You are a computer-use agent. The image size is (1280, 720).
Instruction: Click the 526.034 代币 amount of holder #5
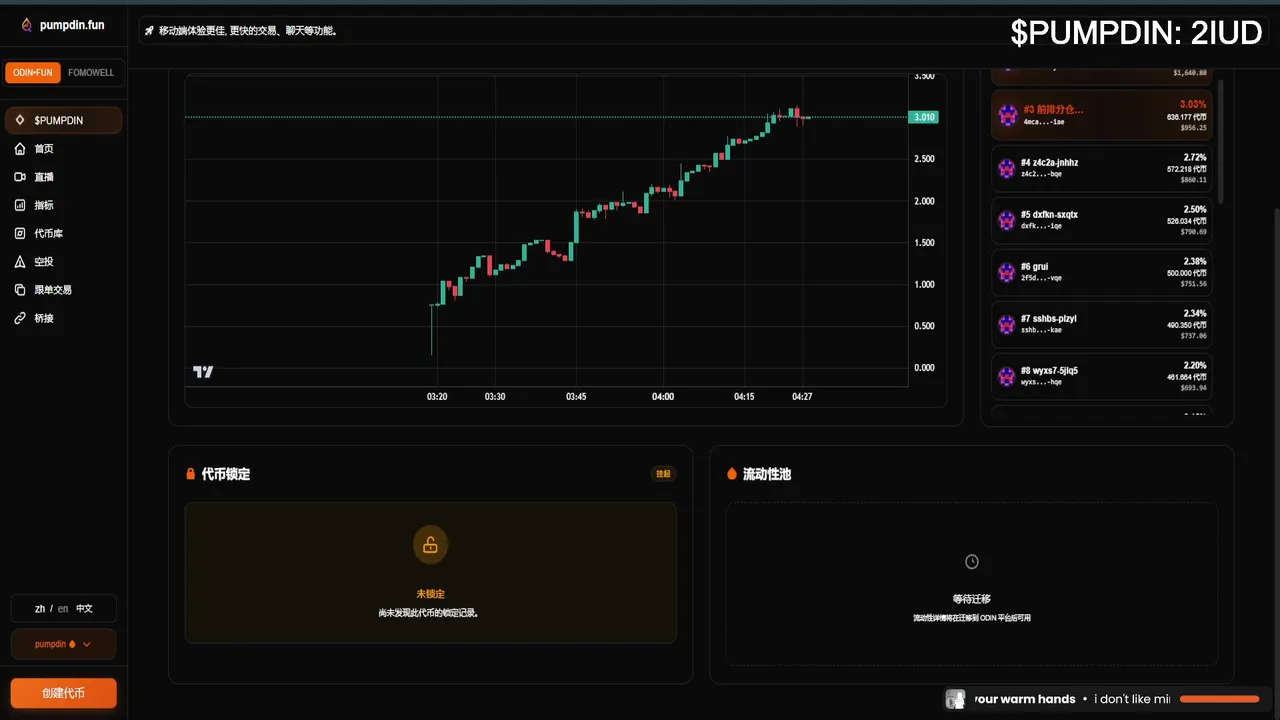tap(1186, 221)
